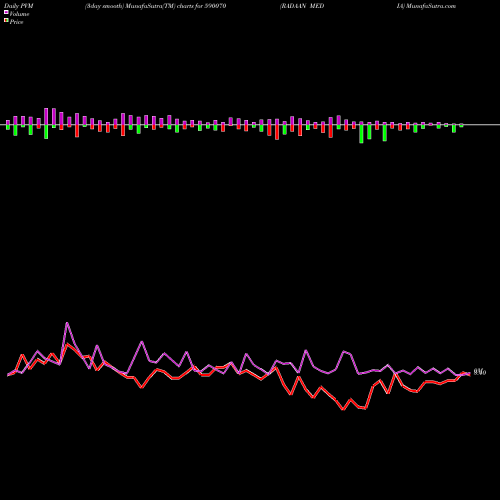Click the tallest peak of the magenta volume line
Viewport: 500px width, 500px height.
pos(67,323)
